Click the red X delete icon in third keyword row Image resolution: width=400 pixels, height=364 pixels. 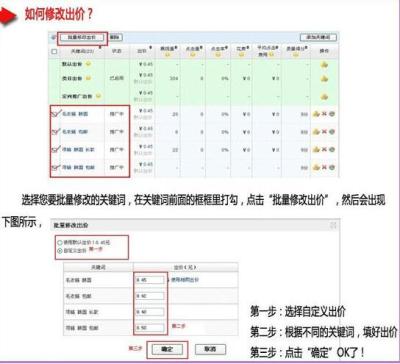tap(324, 150)
